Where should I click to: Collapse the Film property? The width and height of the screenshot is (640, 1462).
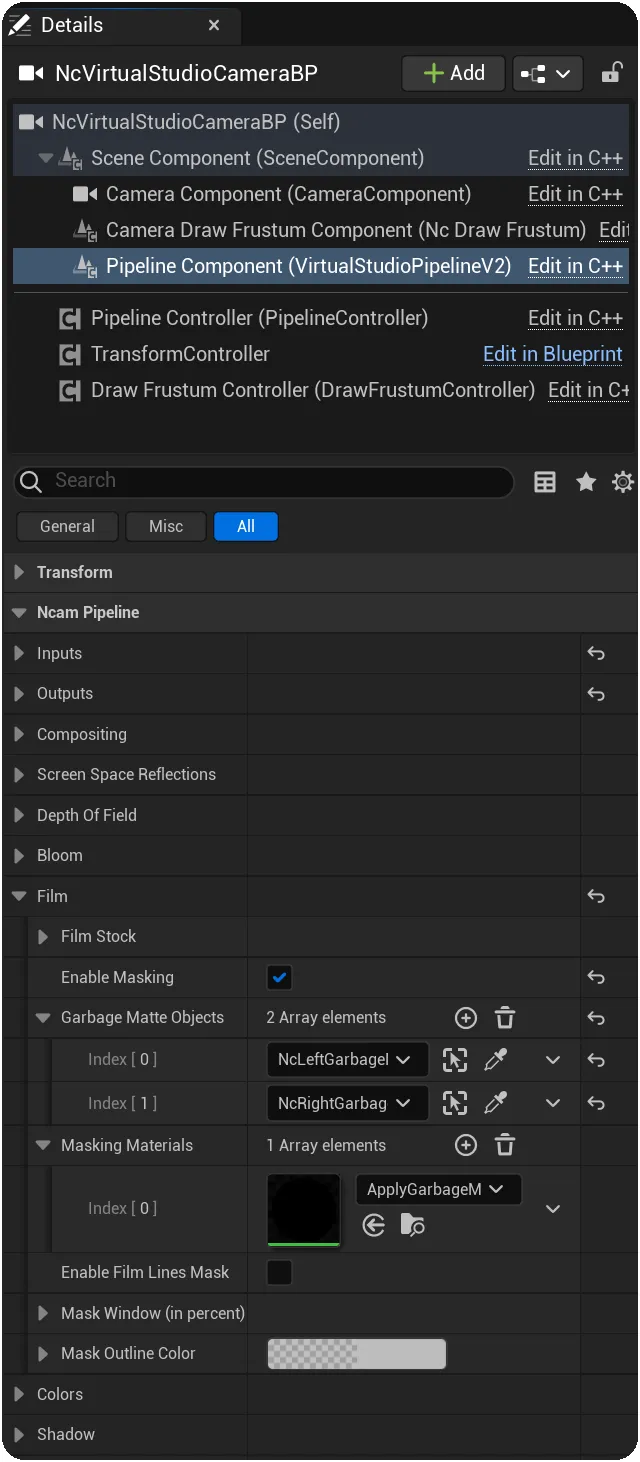click(x=19, y=896)
